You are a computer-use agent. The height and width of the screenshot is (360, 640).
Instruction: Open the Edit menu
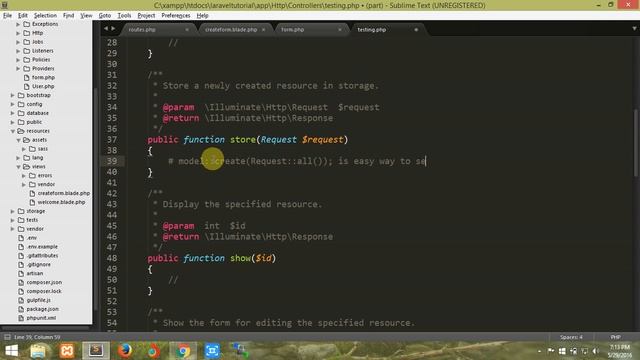click(22, 16)
